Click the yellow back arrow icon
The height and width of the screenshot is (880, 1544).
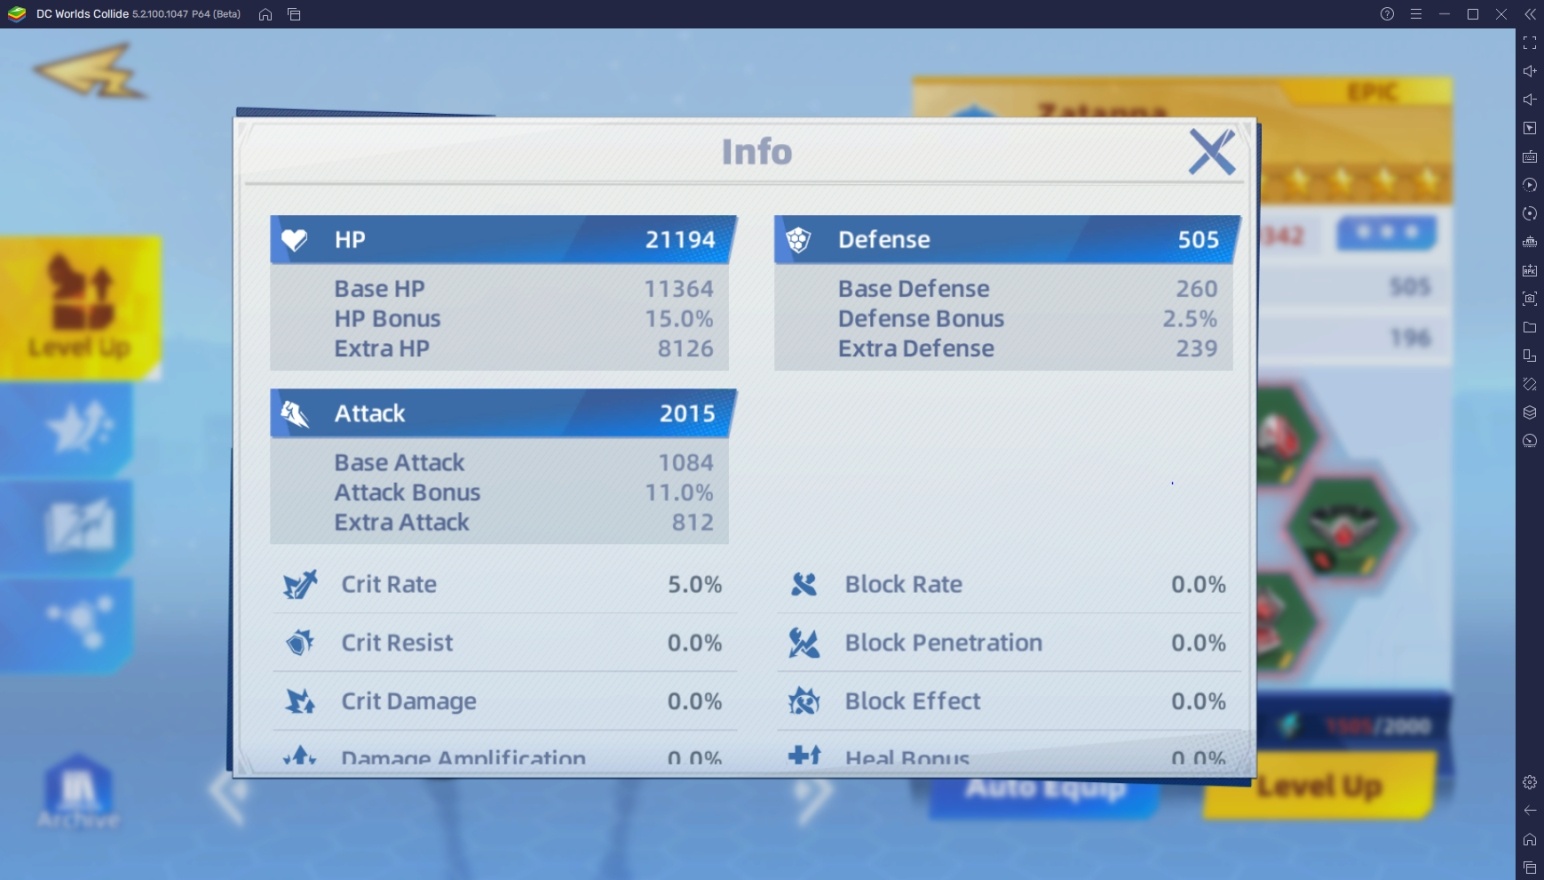(89, 70)
